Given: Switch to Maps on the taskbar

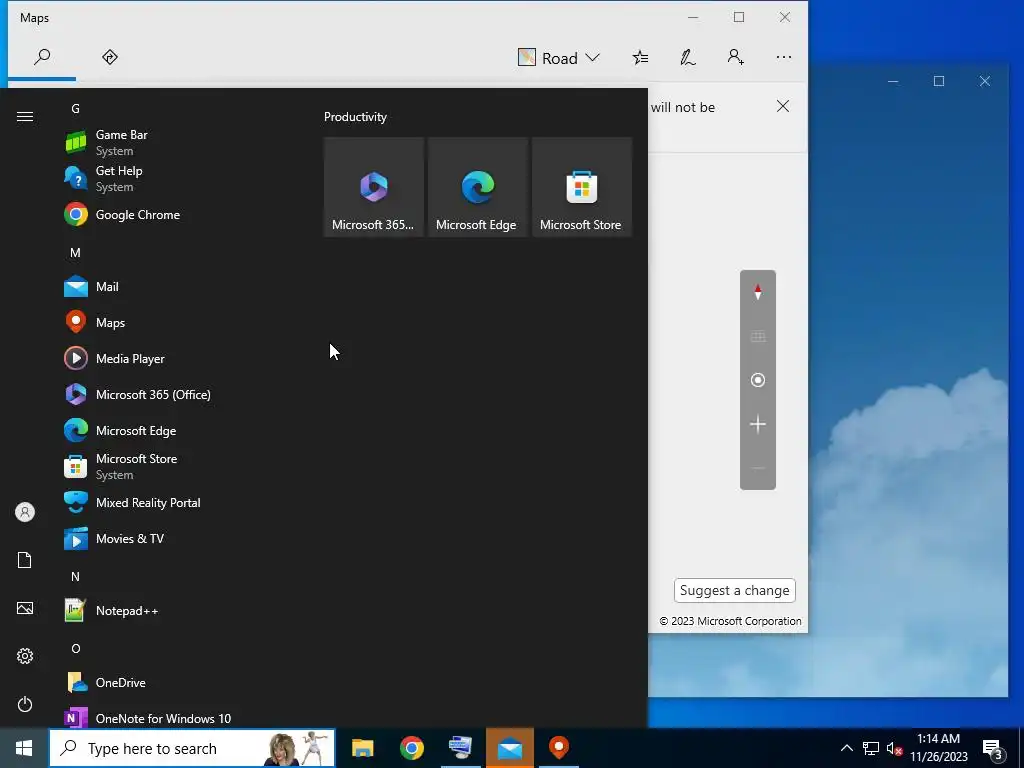Looking at the screenshot, I should (x=558, y=748).
